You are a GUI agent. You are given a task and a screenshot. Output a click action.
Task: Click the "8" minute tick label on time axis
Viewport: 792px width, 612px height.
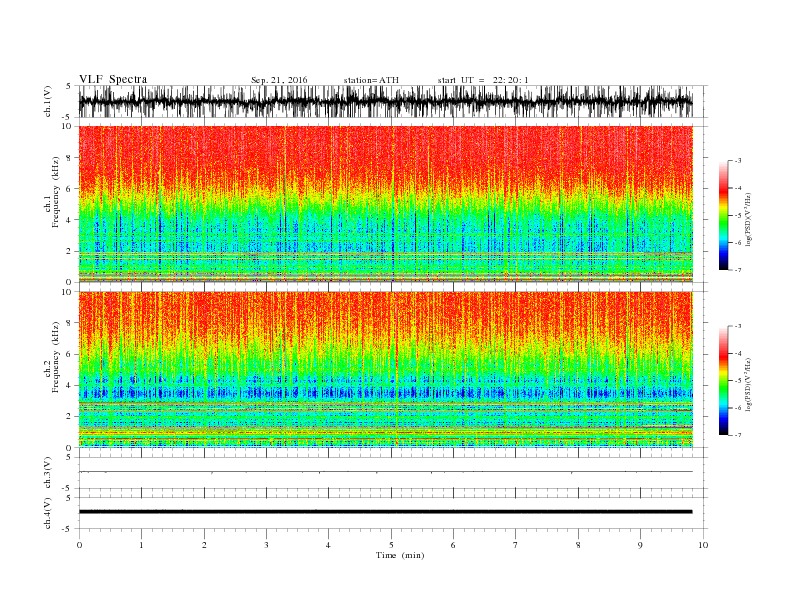point(578,545)
